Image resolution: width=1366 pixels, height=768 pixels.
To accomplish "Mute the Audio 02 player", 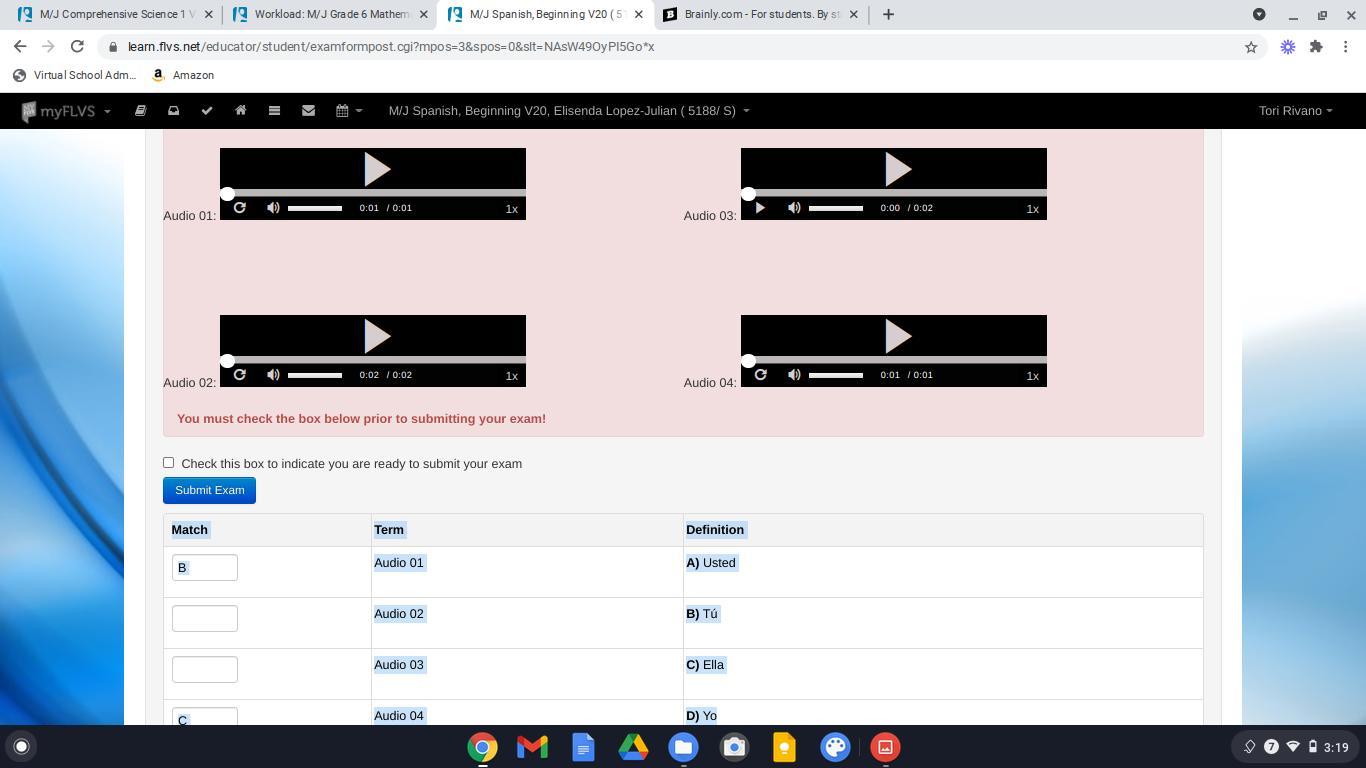I will 273,375.
